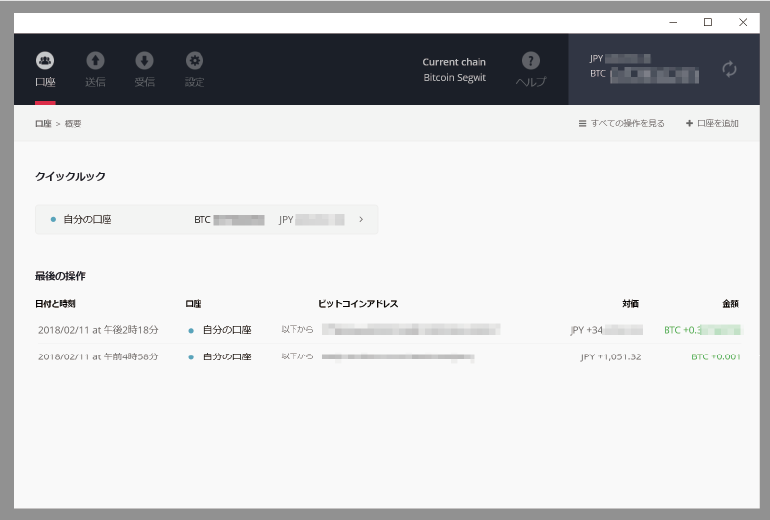
Task: Click 自分の口座 in 午後2時18分 row
Action: click(227, 330)
